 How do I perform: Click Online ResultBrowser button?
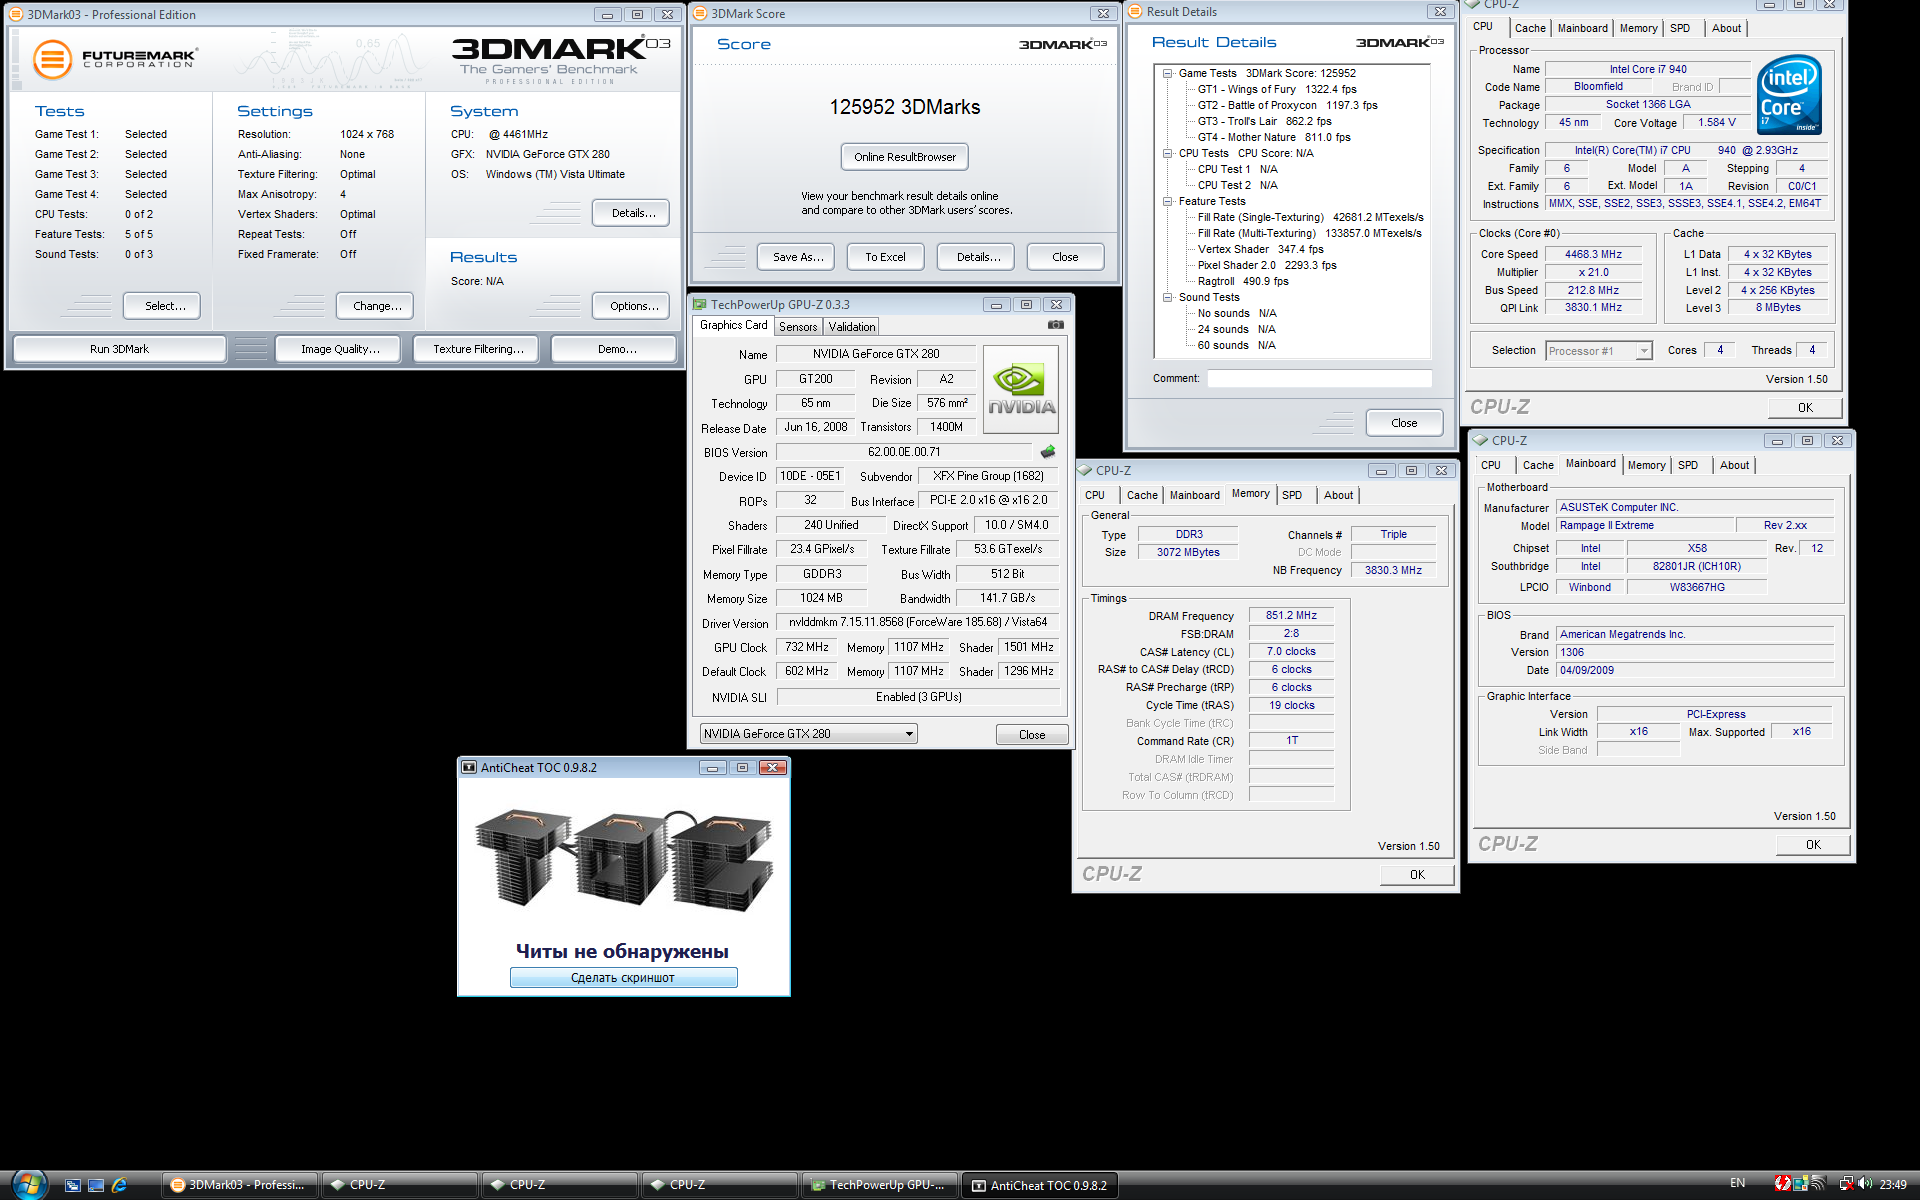click(905, 157)
